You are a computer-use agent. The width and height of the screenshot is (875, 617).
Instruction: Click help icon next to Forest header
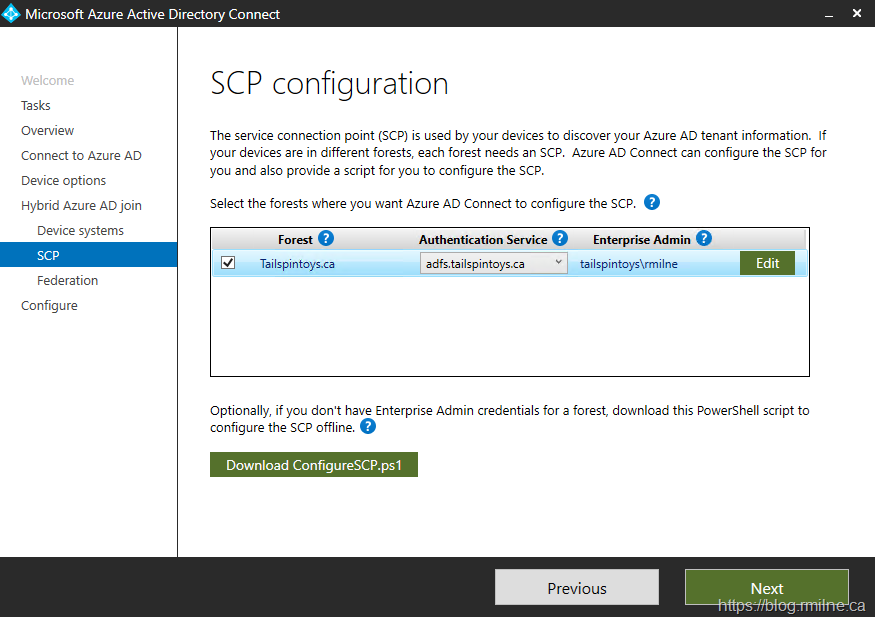(x=326, y=239)
